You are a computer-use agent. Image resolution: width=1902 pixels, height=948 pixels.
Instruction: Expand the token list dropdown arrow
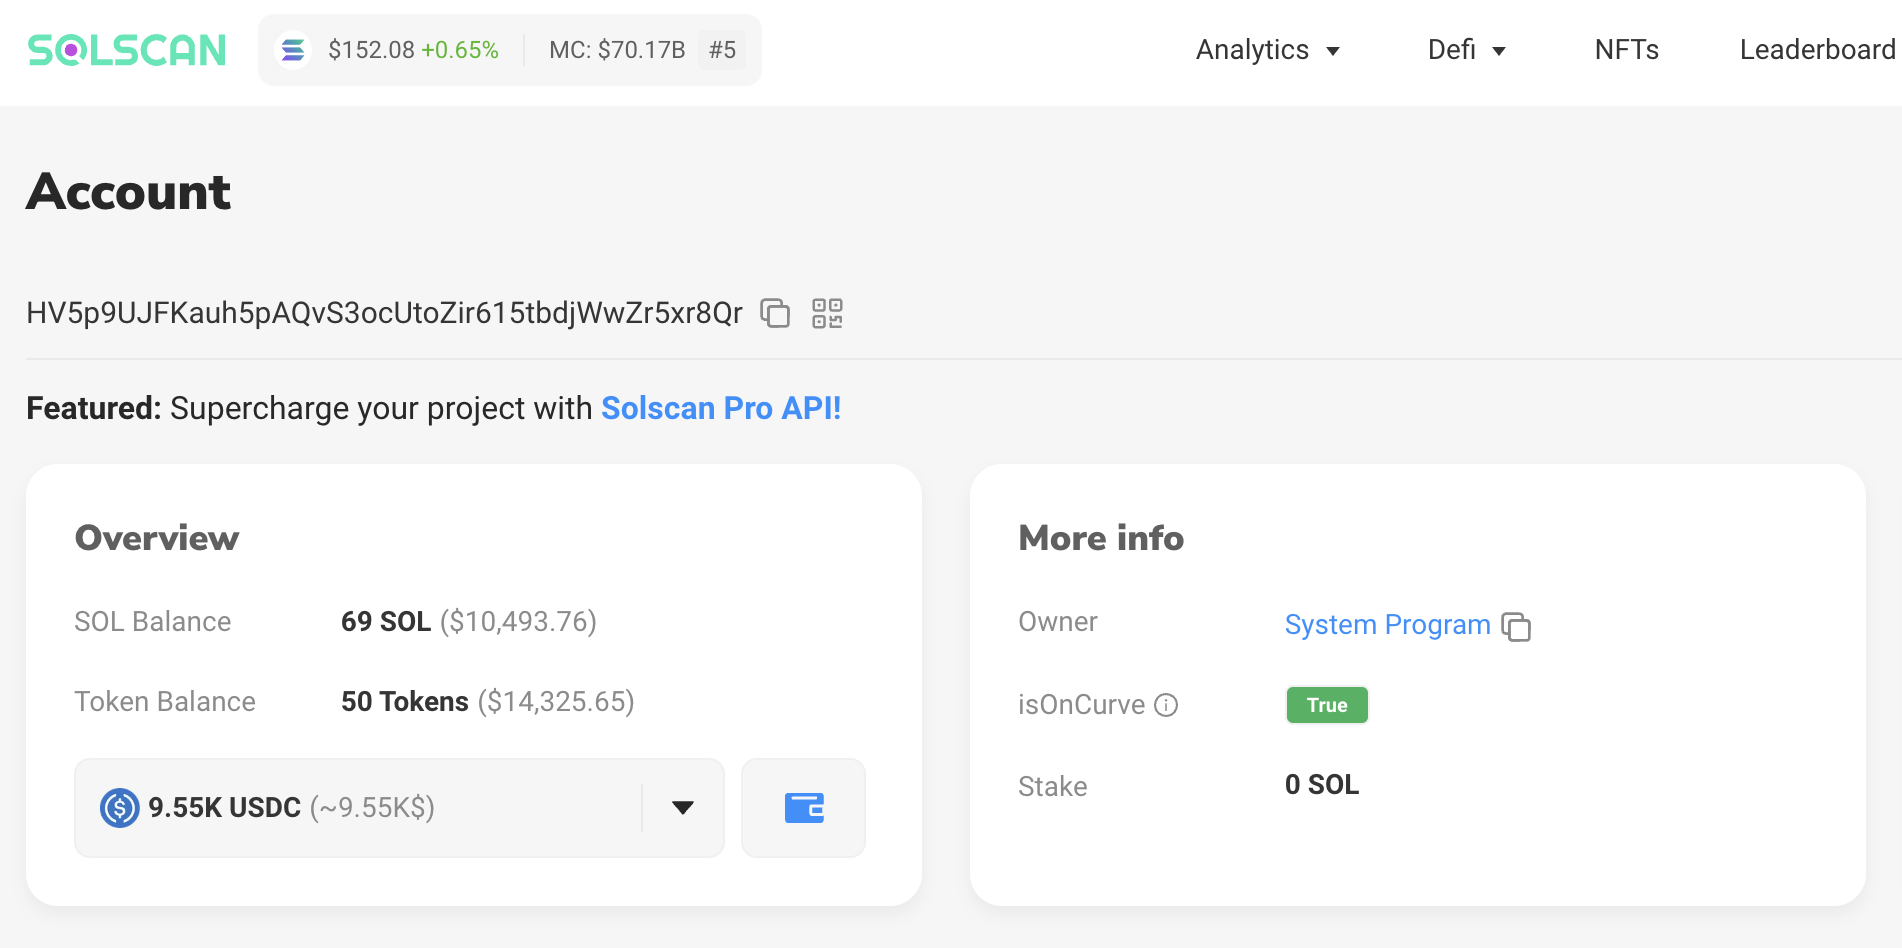pos(683,808)
